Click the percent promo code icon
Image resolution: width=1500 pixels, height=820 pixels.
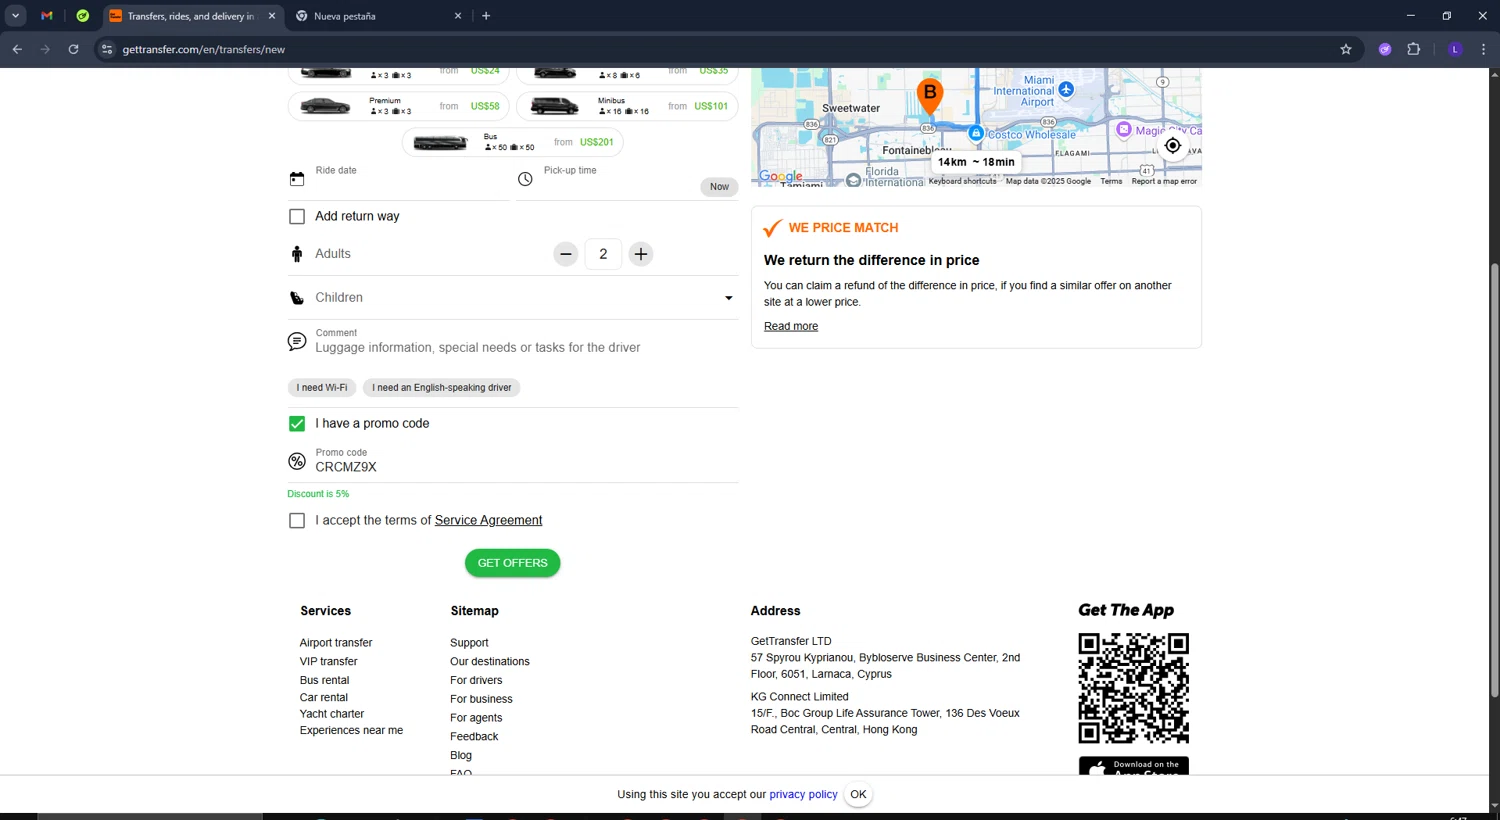tap(297, 461)
